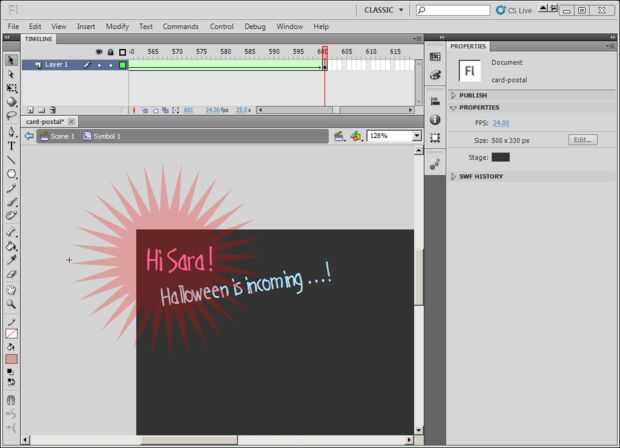The width and height of the screenshot is (620, 448).
Task: Pick the Hand tool
Action: 11,290
